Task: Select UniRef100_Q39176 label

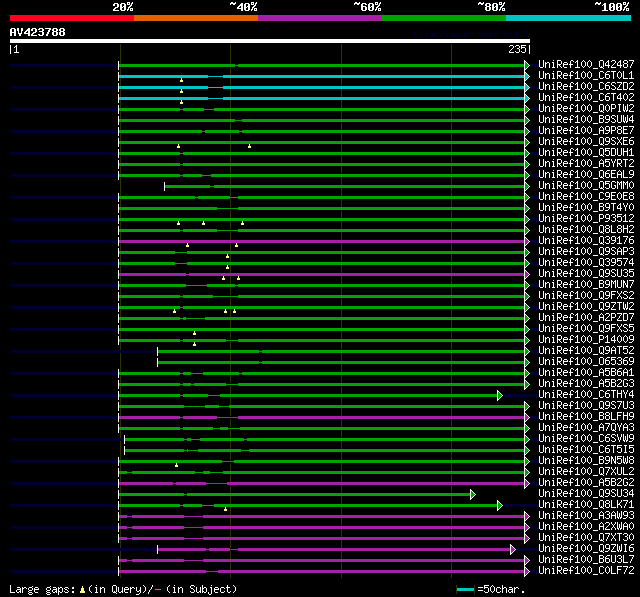Action: pos(586,241)
